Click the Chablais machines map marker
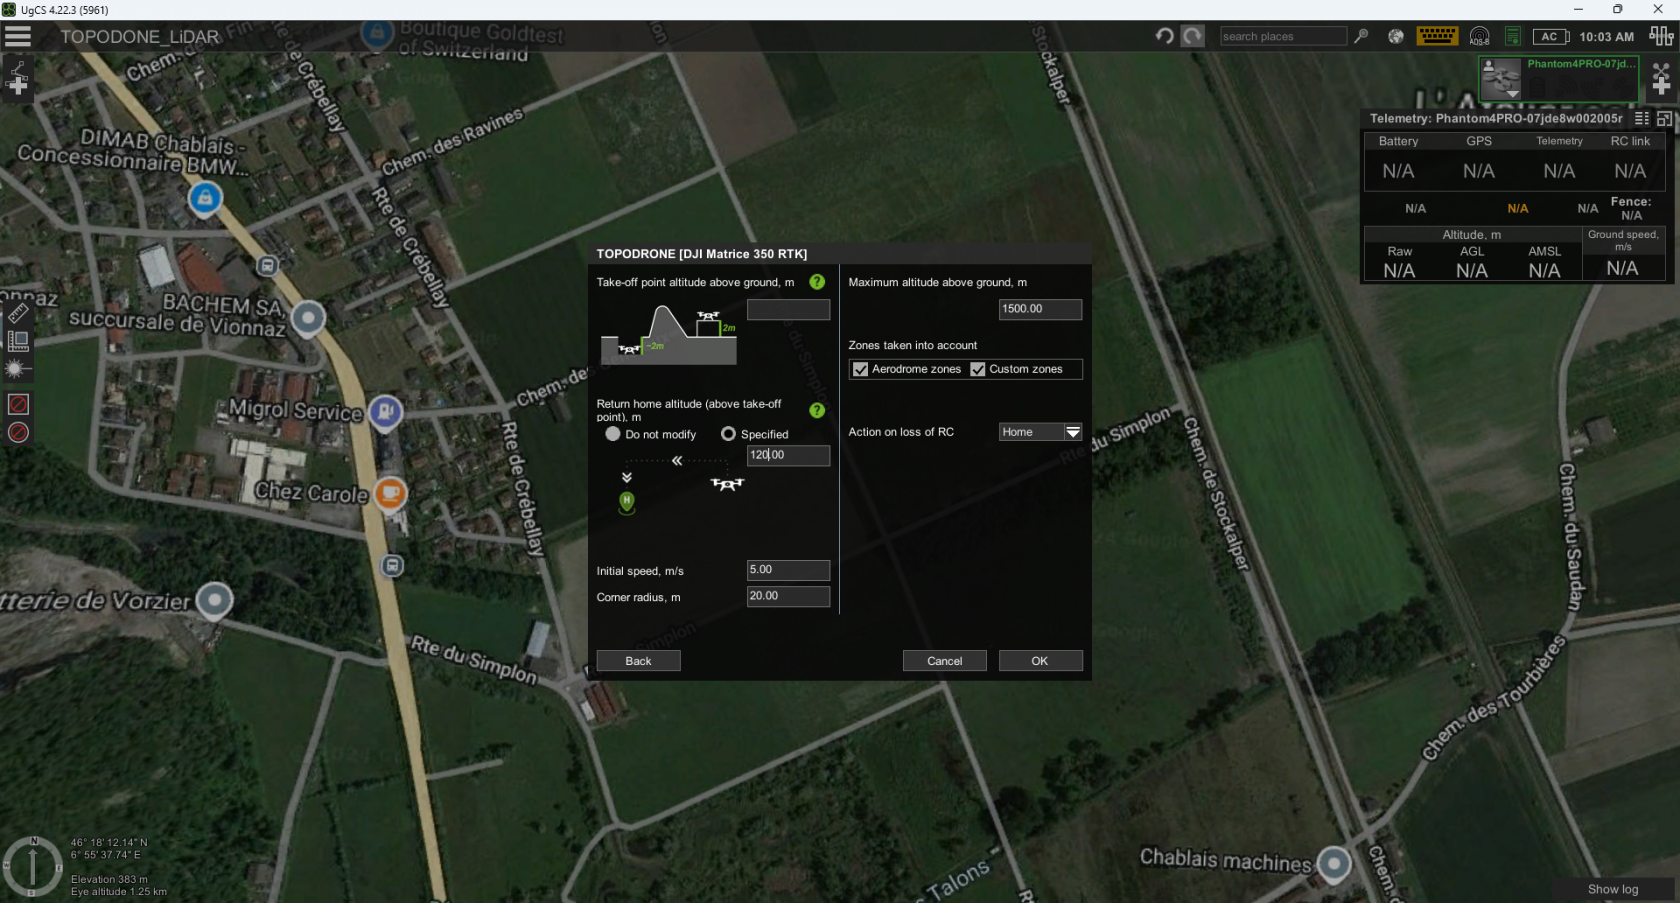Image resolution: width=1680 pixels, height=903 pixels. coord(1334,862)
